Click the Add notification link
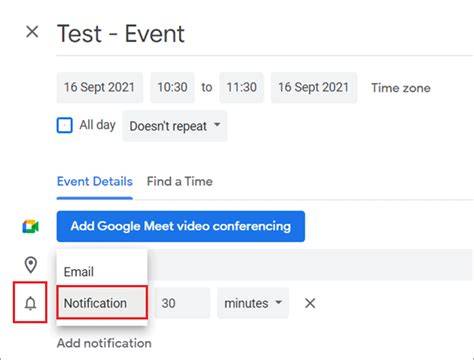 (x=104, y=343)
